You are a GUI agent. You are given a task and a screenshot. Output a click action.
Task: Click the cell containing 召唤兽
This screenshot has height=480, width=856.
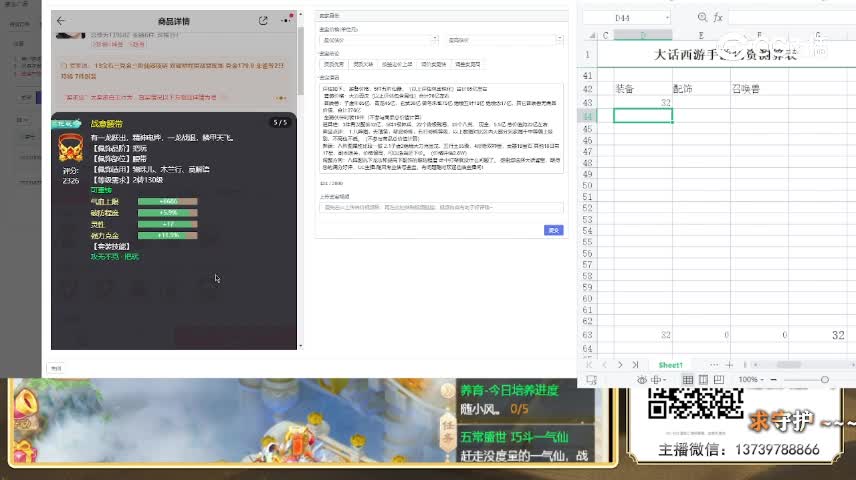pos(759,88)
